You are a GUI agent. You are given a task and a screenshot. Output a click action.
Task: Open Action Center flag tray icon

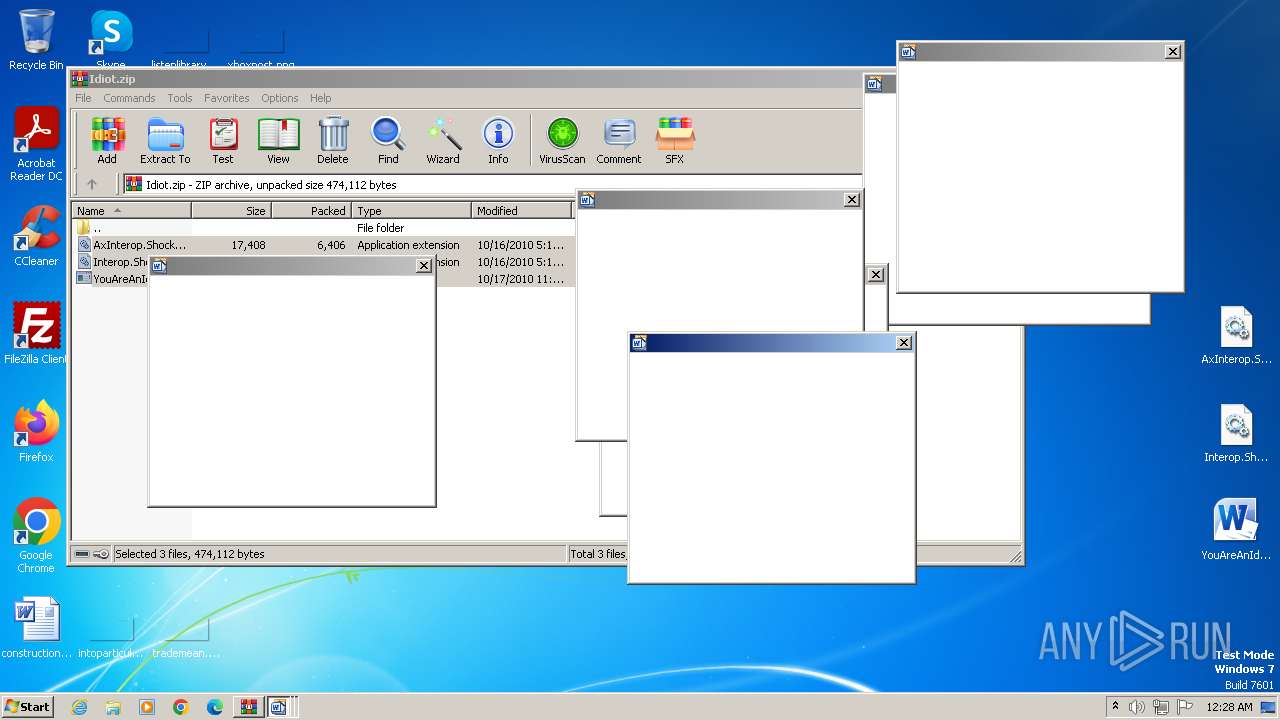1185,707
